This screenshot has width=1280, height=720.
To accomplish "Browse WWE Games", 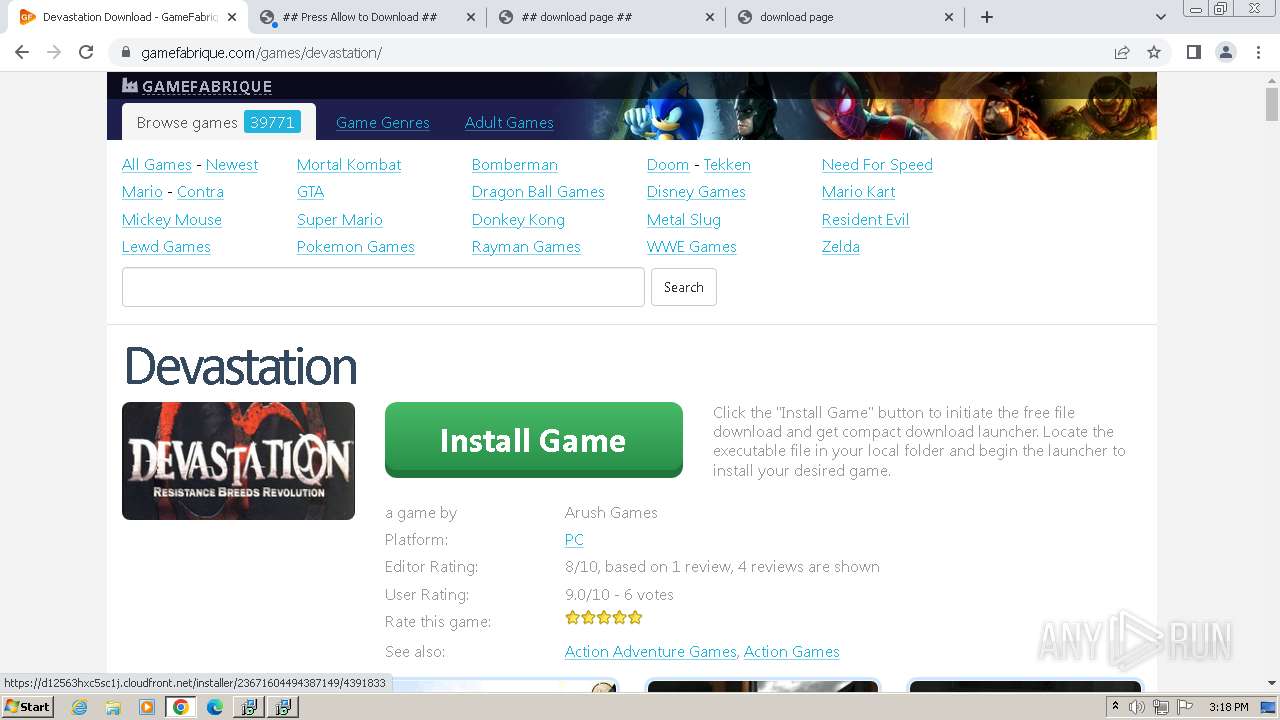I will click(x=692, y=247).
